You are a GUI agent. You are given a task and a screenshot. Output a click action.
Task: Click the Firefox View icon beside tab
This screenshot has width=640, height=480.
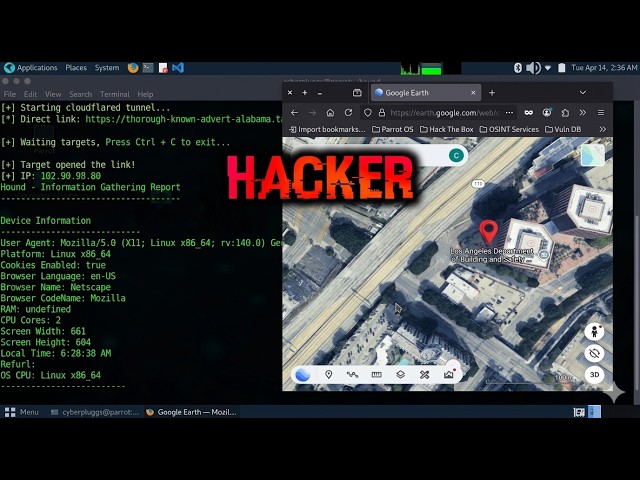pos(357,93)
